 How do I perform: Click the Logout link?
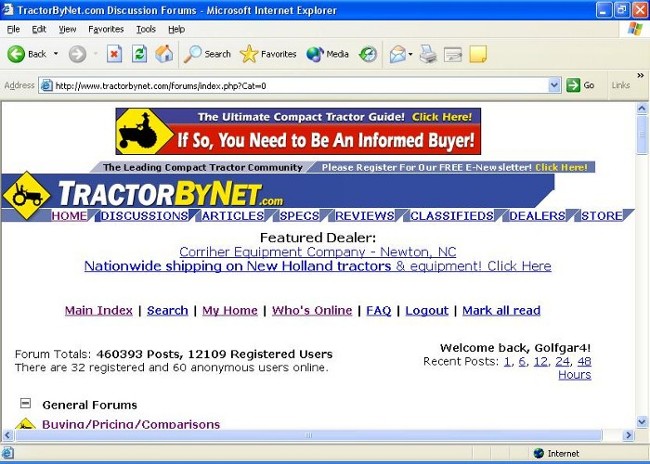click(427, 311)
